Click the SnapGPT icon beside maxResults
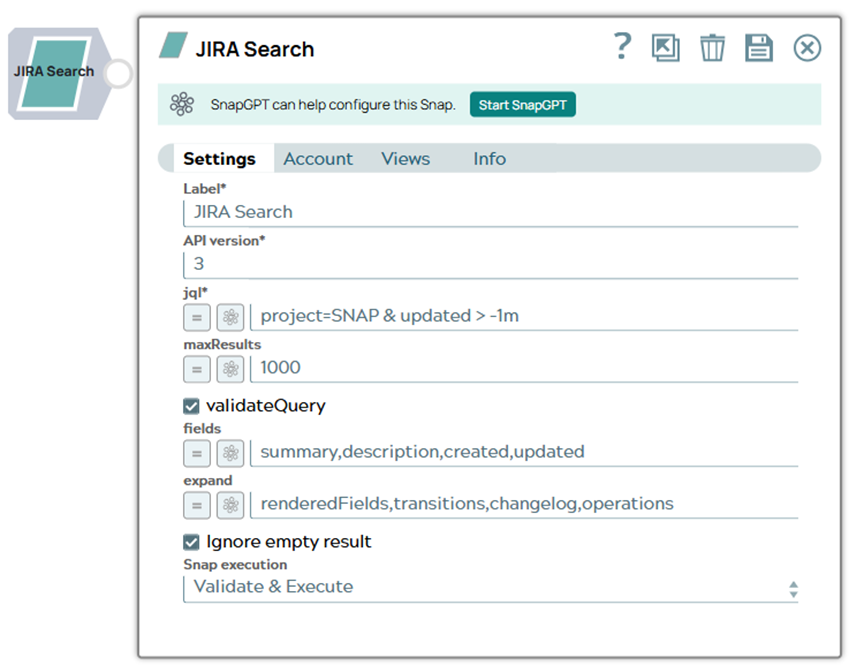This screenshot has height=665, width=849. [231, 369]
